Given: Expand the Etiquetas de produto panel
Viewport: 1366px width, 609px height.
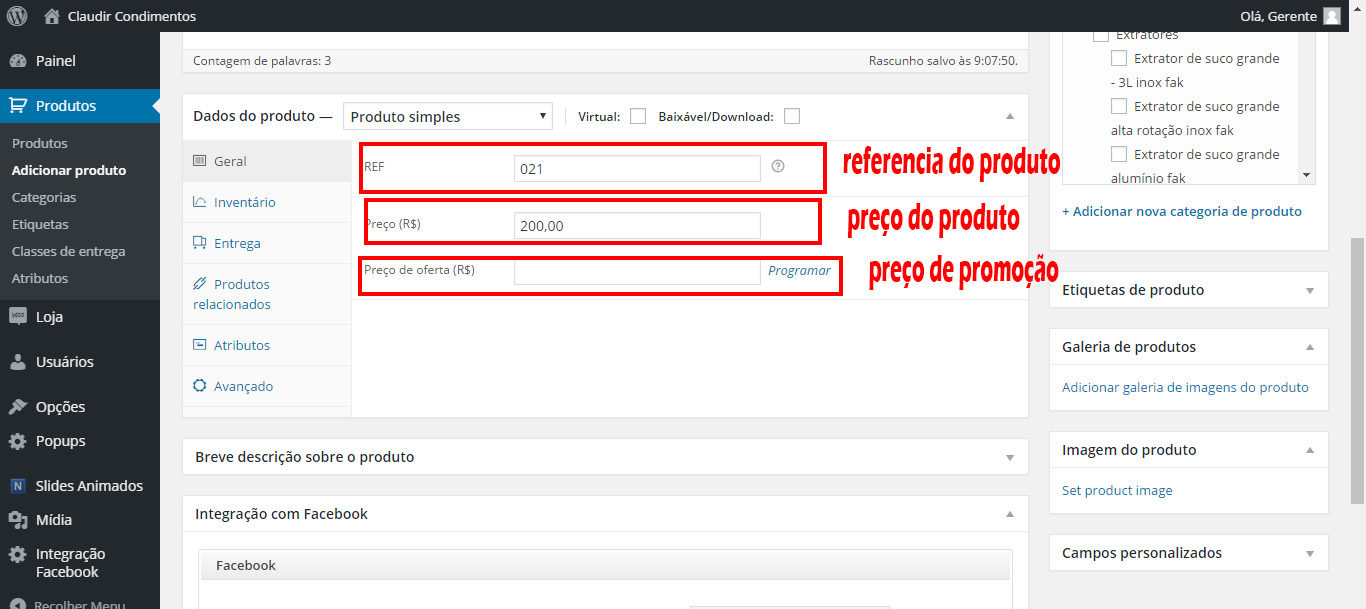Looking at the screenshot, I should coord(1309,290).
